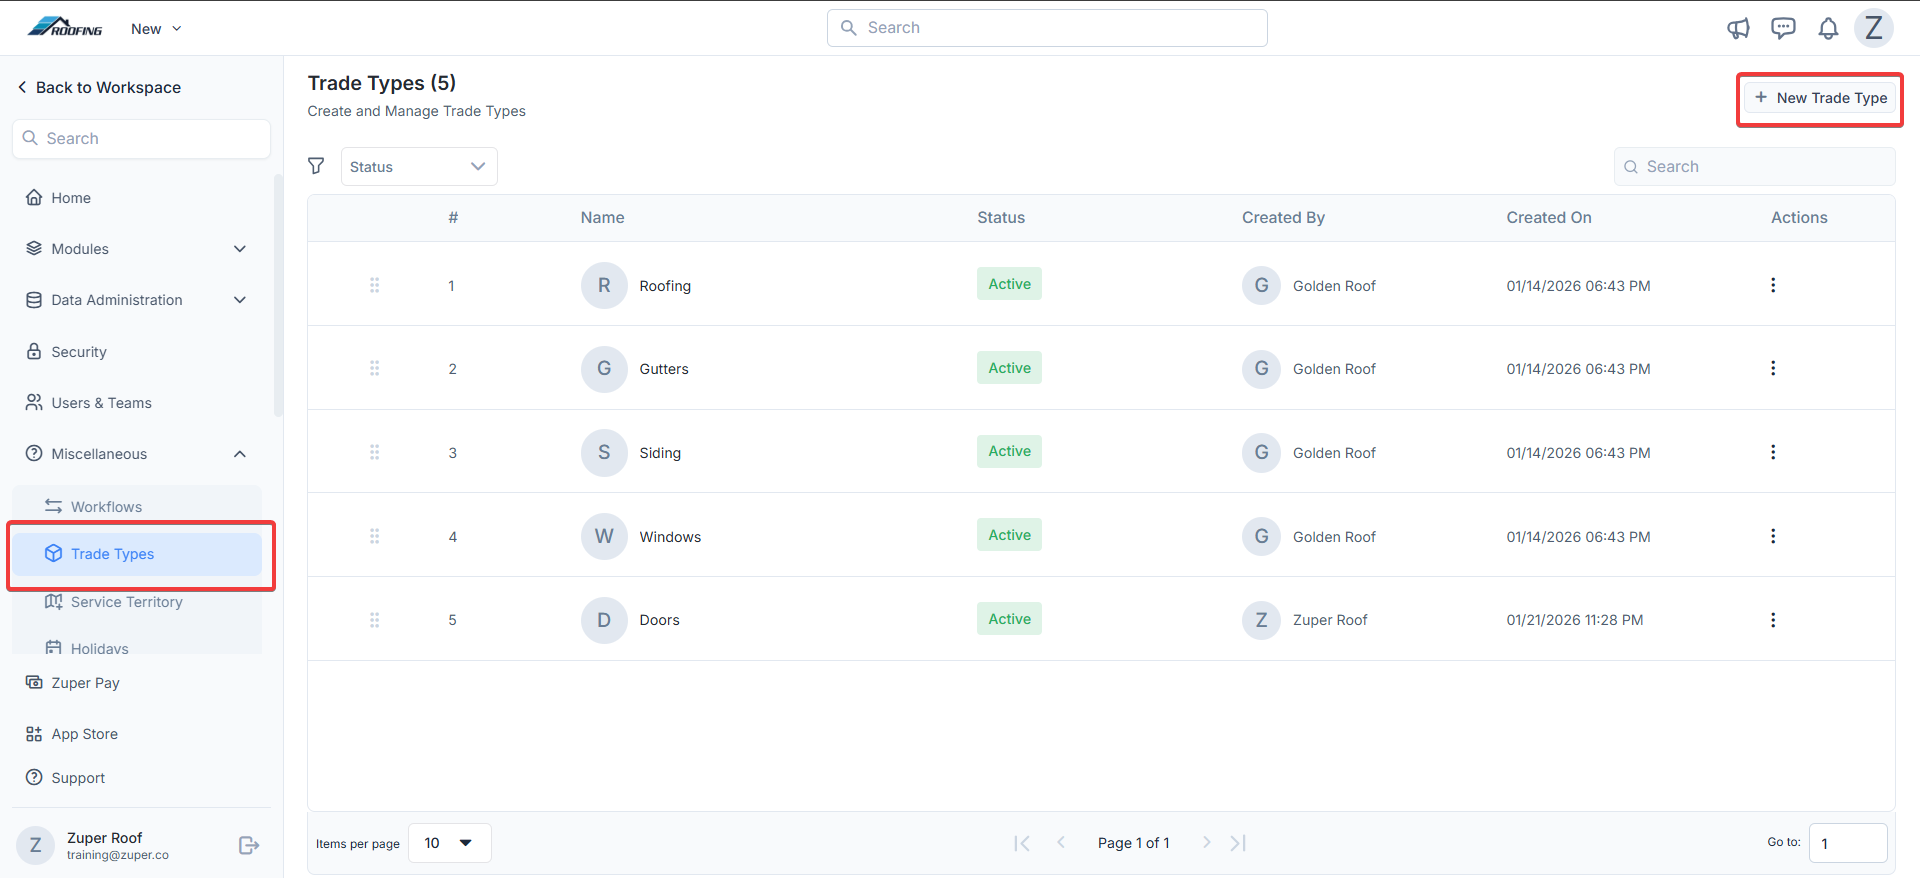Go to the last page arrow
This screenshot has width=1920, height=878.
point(1238,843)
